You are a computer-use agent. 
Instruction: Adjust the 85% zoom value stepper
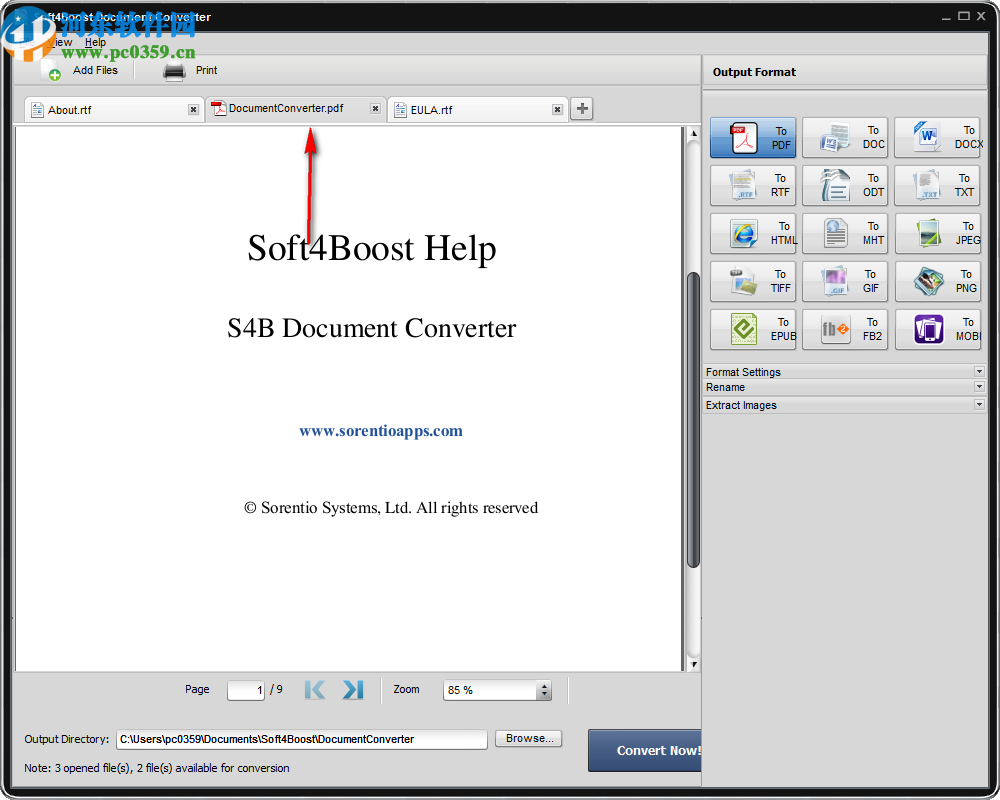coord(544,690)
